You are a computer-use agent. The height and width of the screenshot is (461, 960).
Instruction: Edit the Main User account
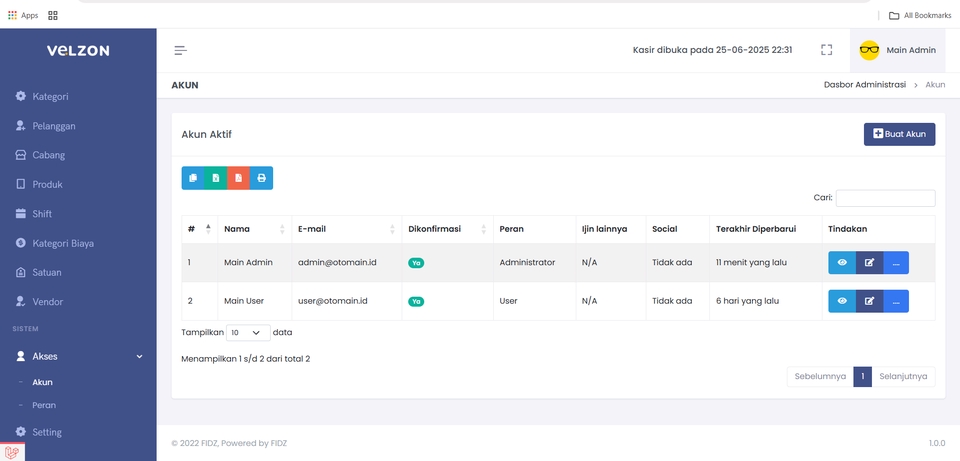click(869, 301)
